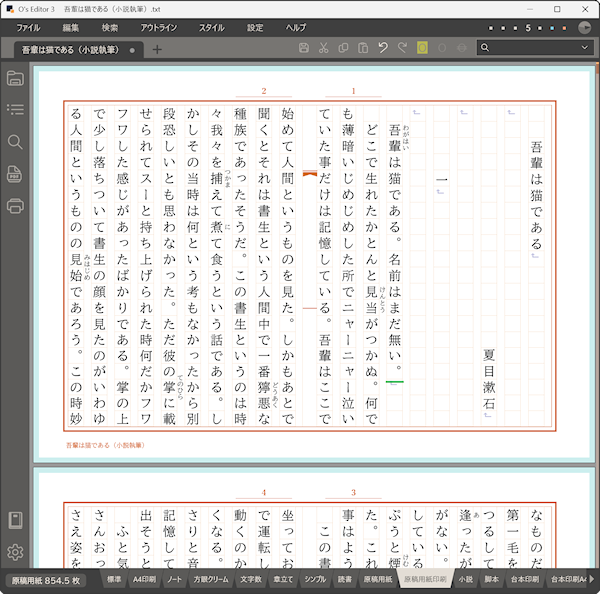600x594 pixels.
Task: Click the book icon in the sidebar
Action: point(15,519)
